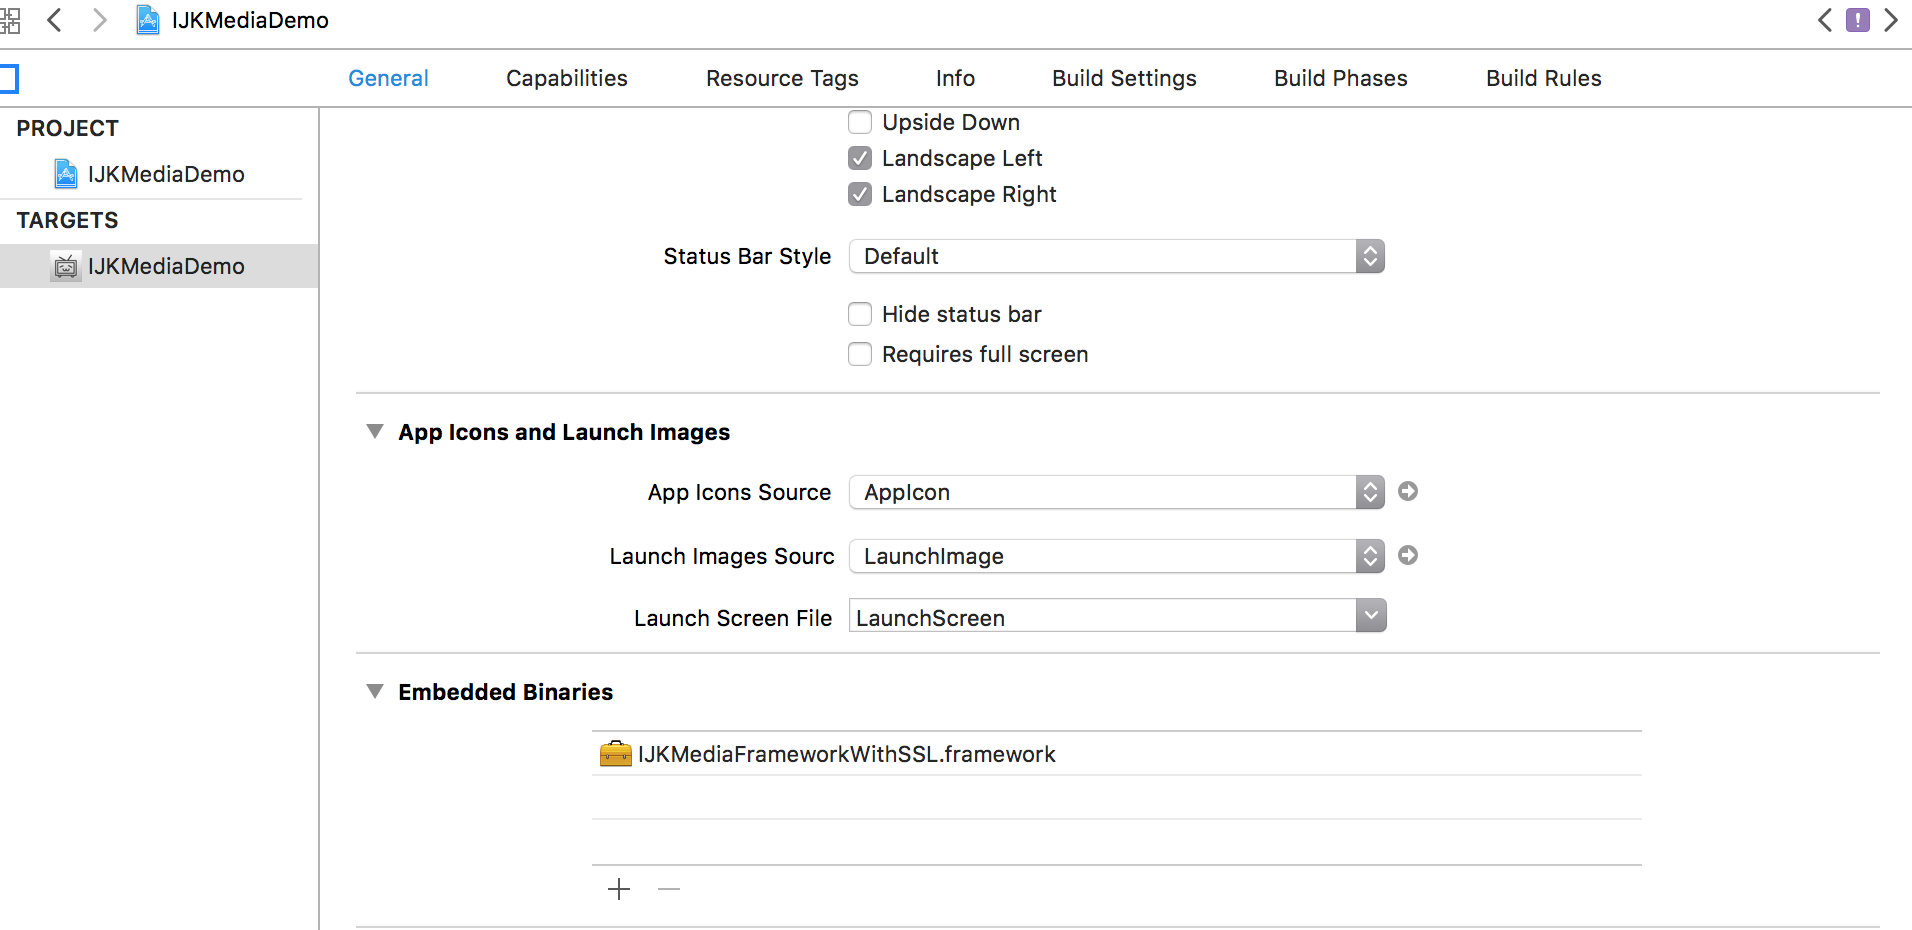Viewport: 1912px width, 930px height.
Task: Open the Capabilities tab
Action: [566, 78]
